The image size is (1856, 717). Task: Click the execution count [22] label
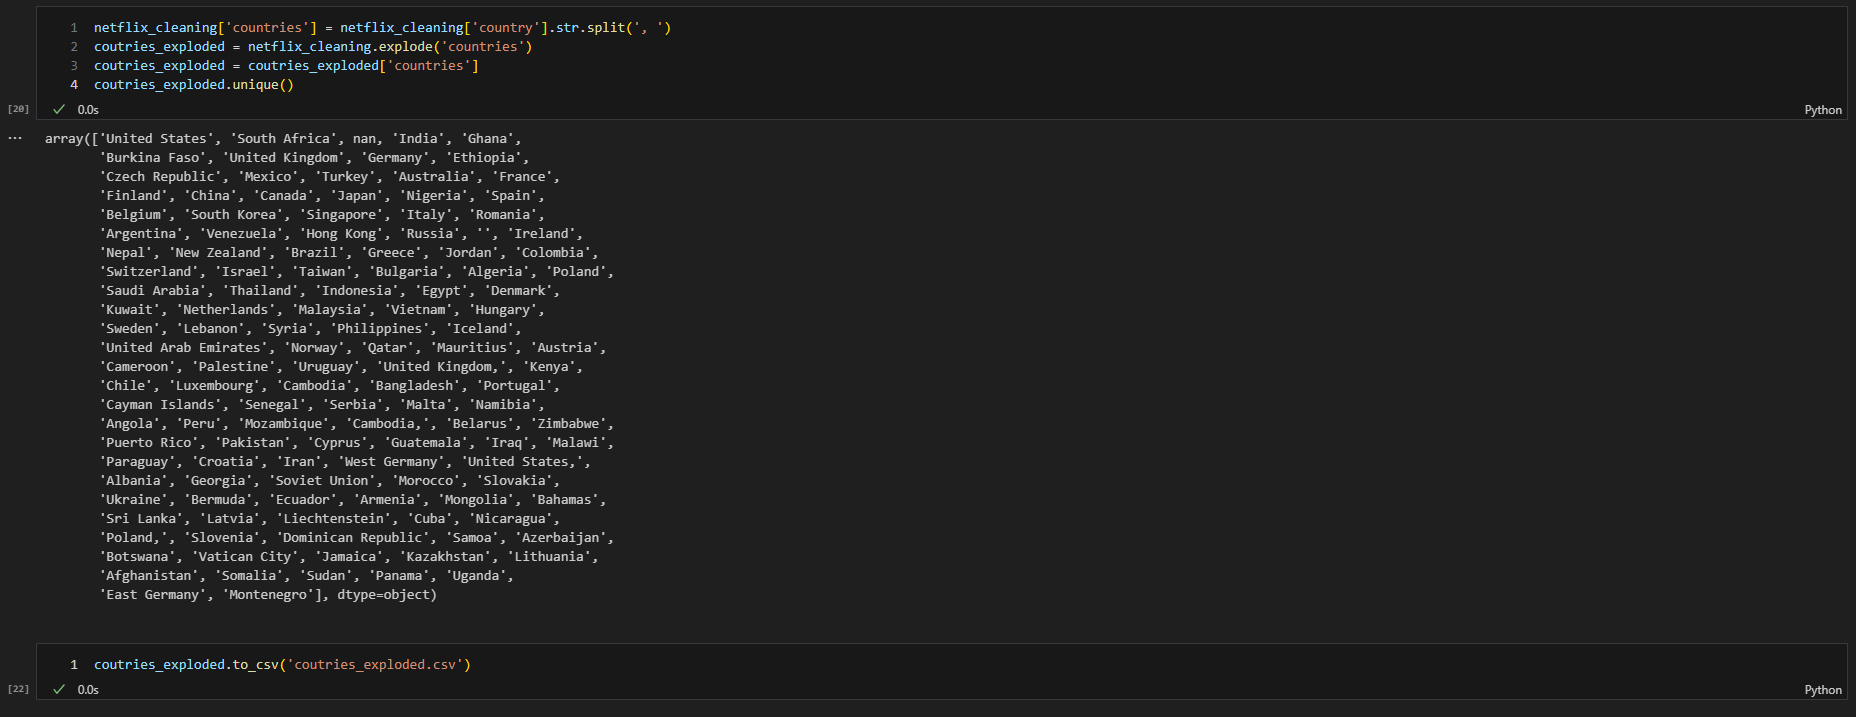tap(18, 689)
